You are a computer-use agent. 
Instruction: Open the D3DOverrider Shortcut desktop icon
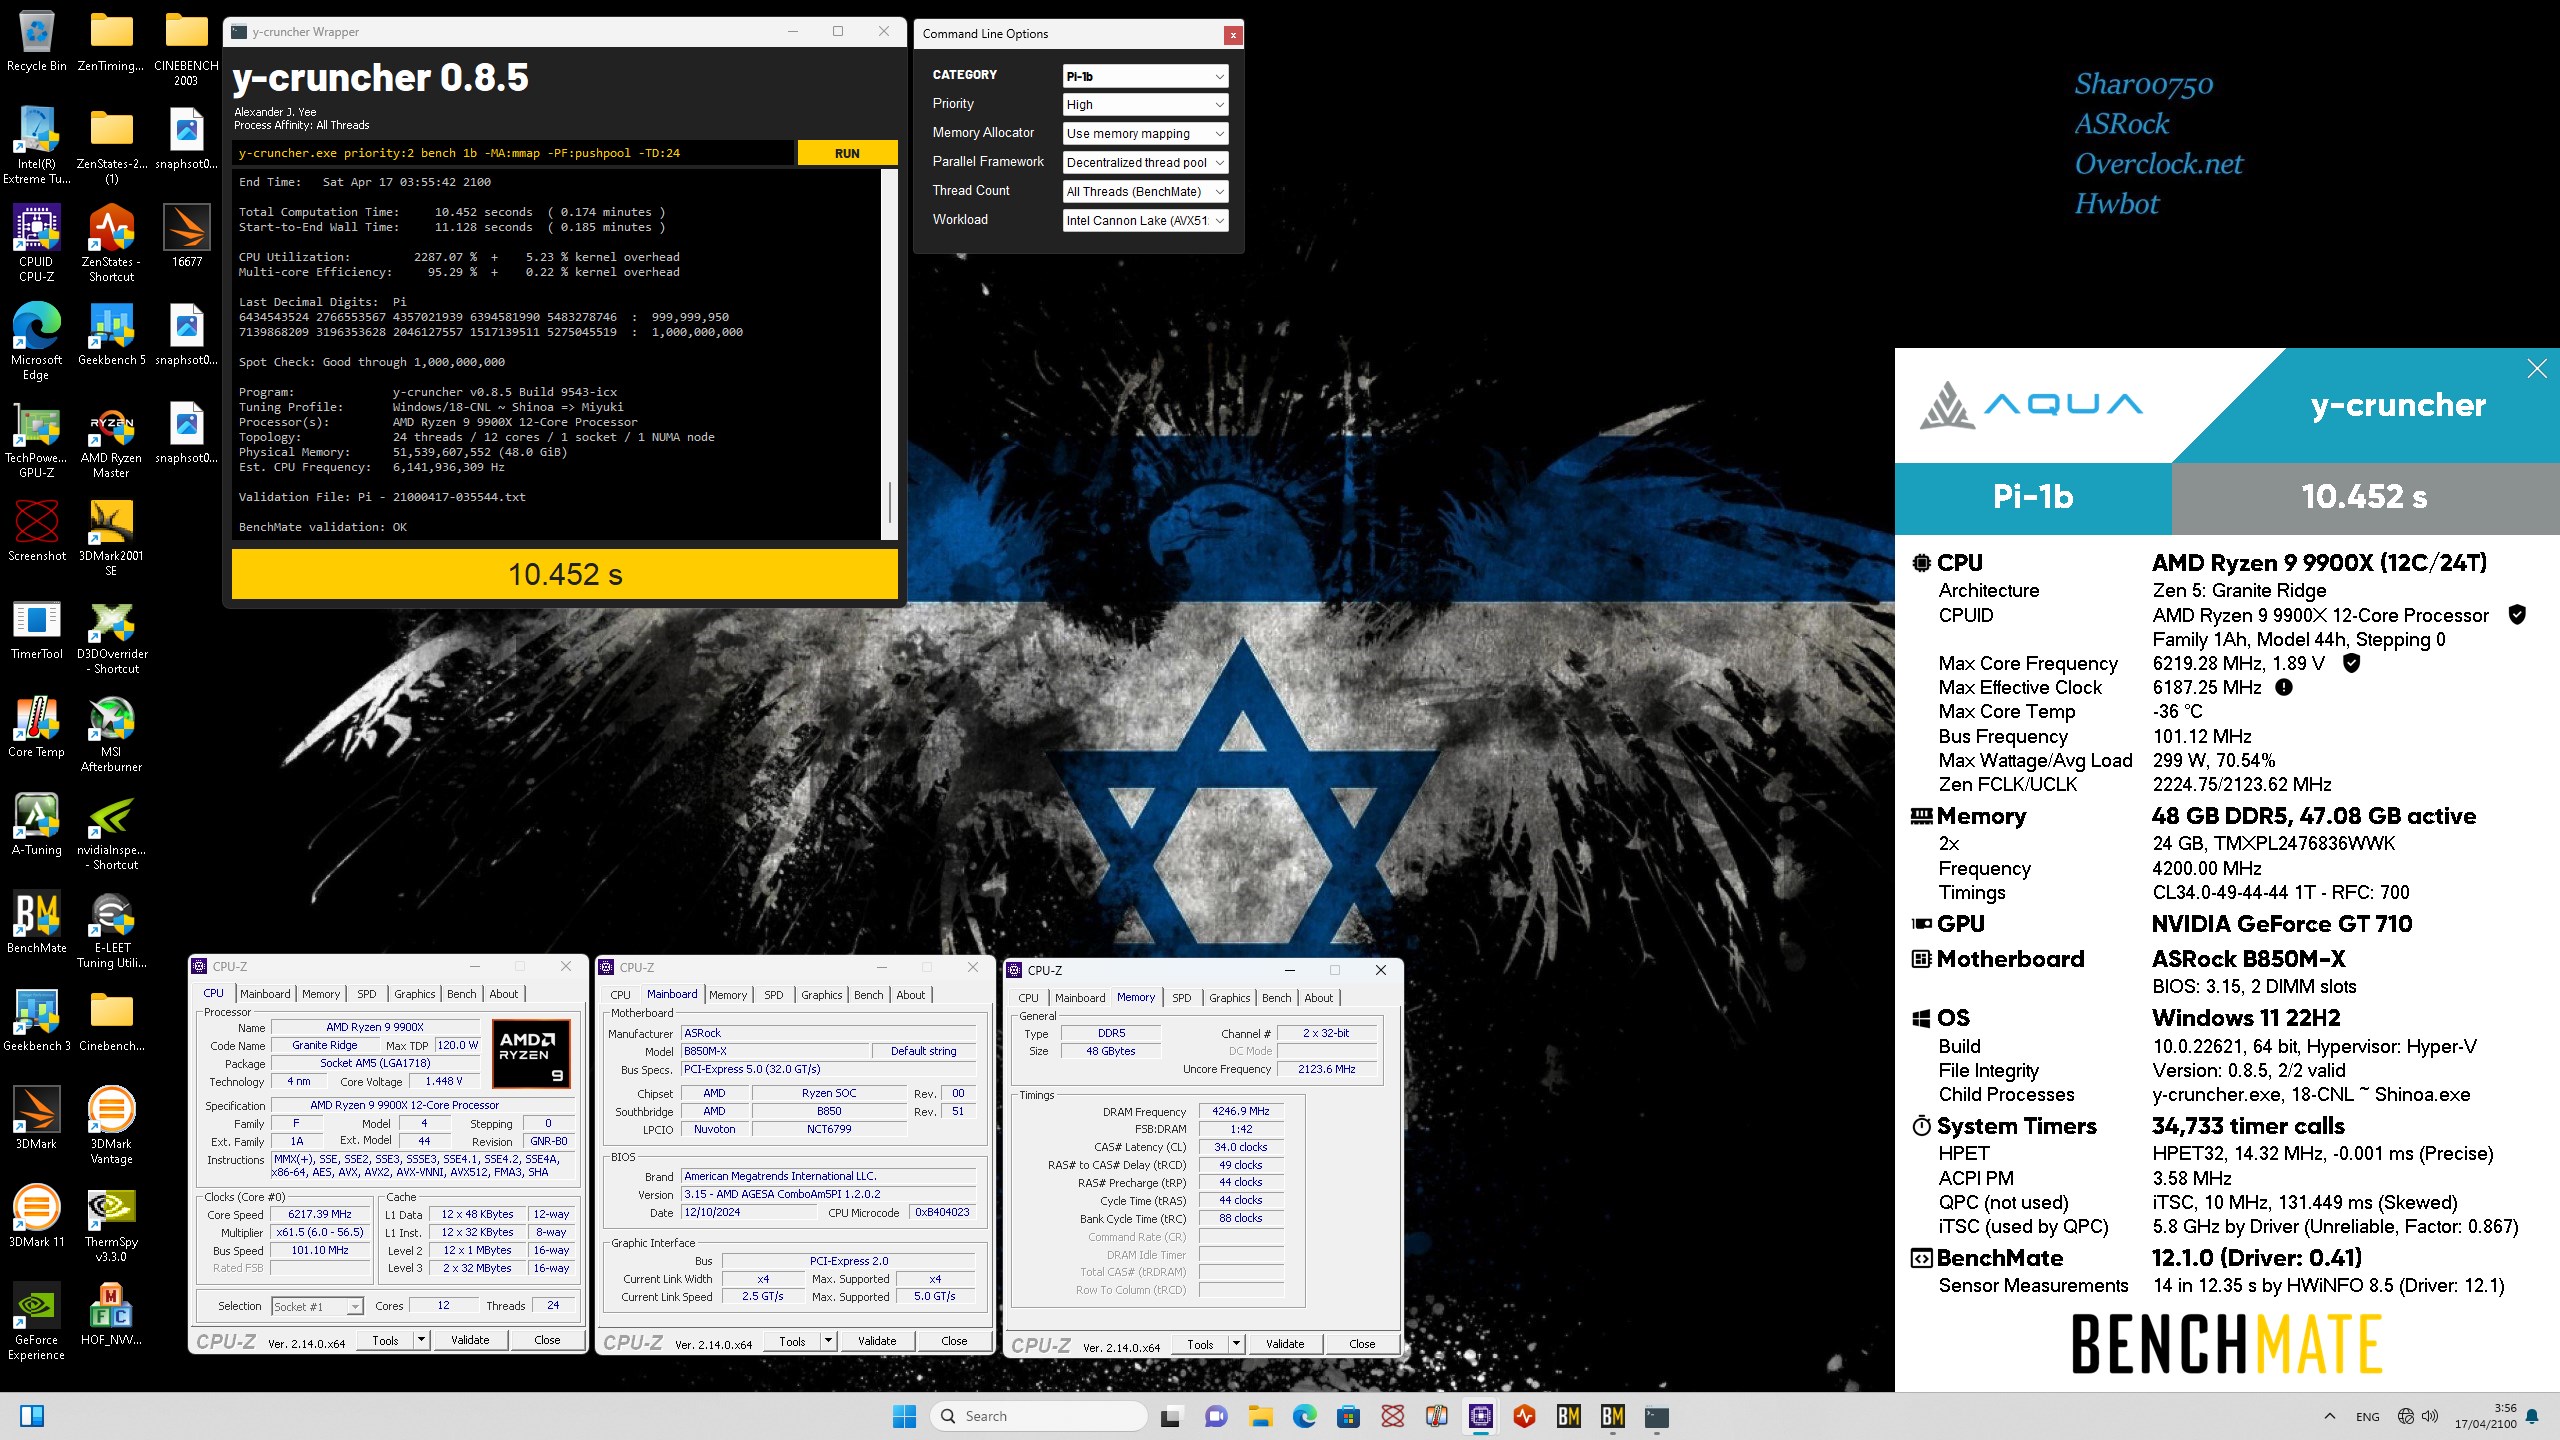pyautogui.click(x=111, y=636)
